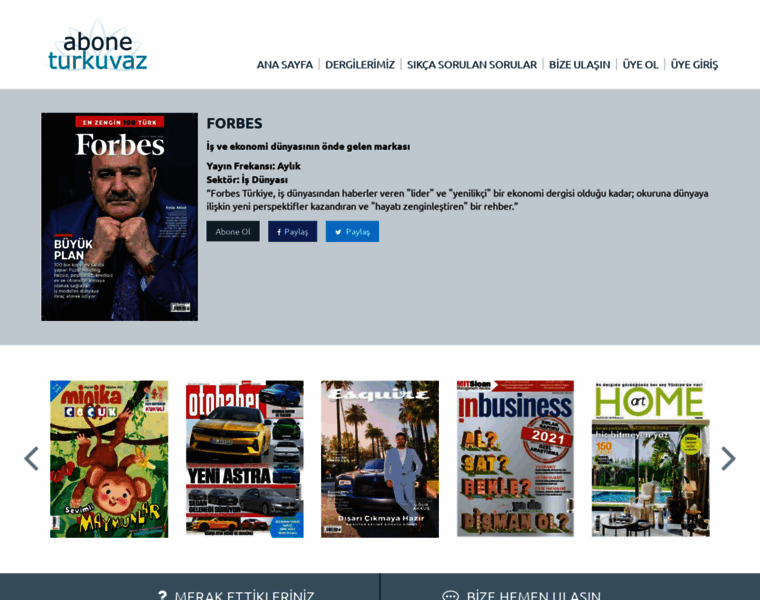The width and height of the screenshot is (760, 600).
Task: Open the Otohaber magazine cover
Action: point(245,459)
